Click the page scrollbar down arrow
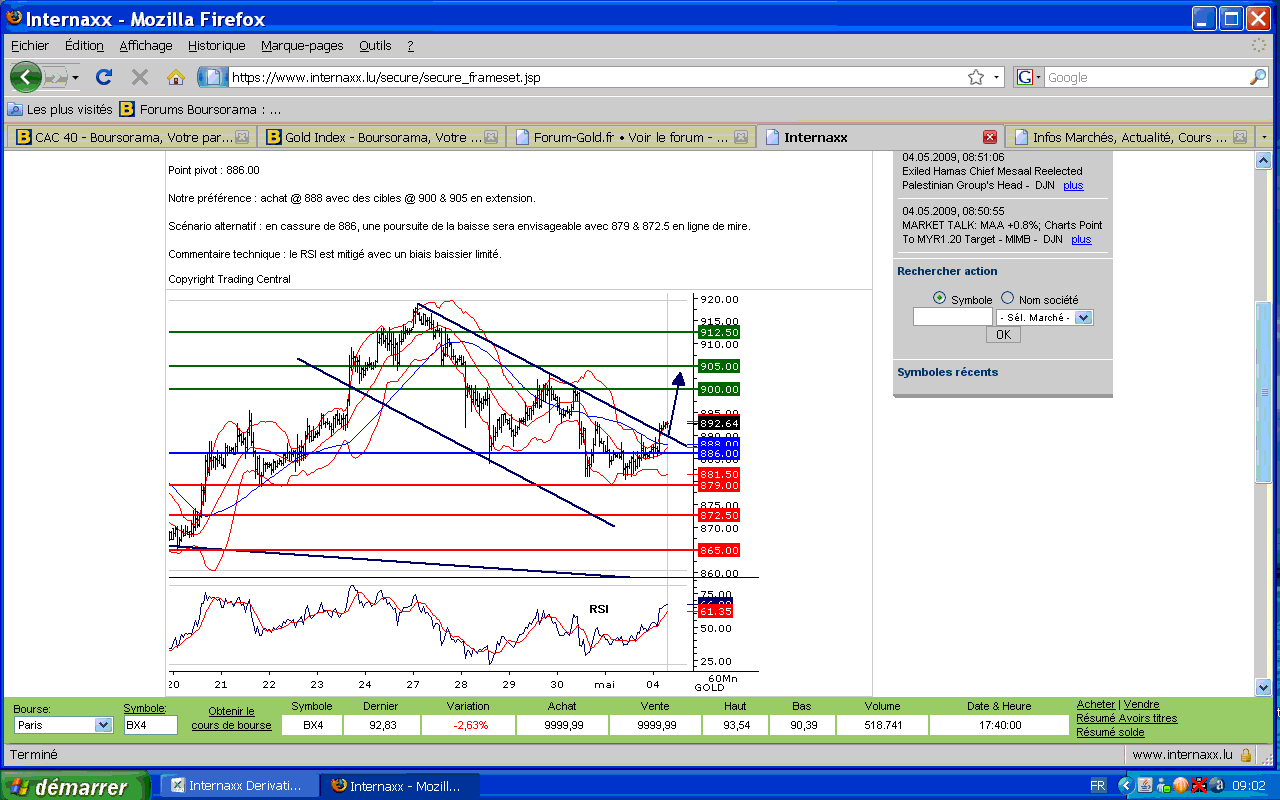This screenshot has height=800, width=1280. 1263,687
